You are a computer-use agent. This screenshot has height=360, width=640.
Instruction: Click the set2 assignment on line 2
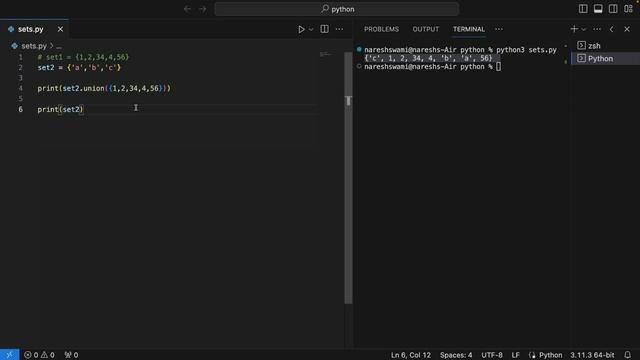pyautogui.click(x=79, y=68)
